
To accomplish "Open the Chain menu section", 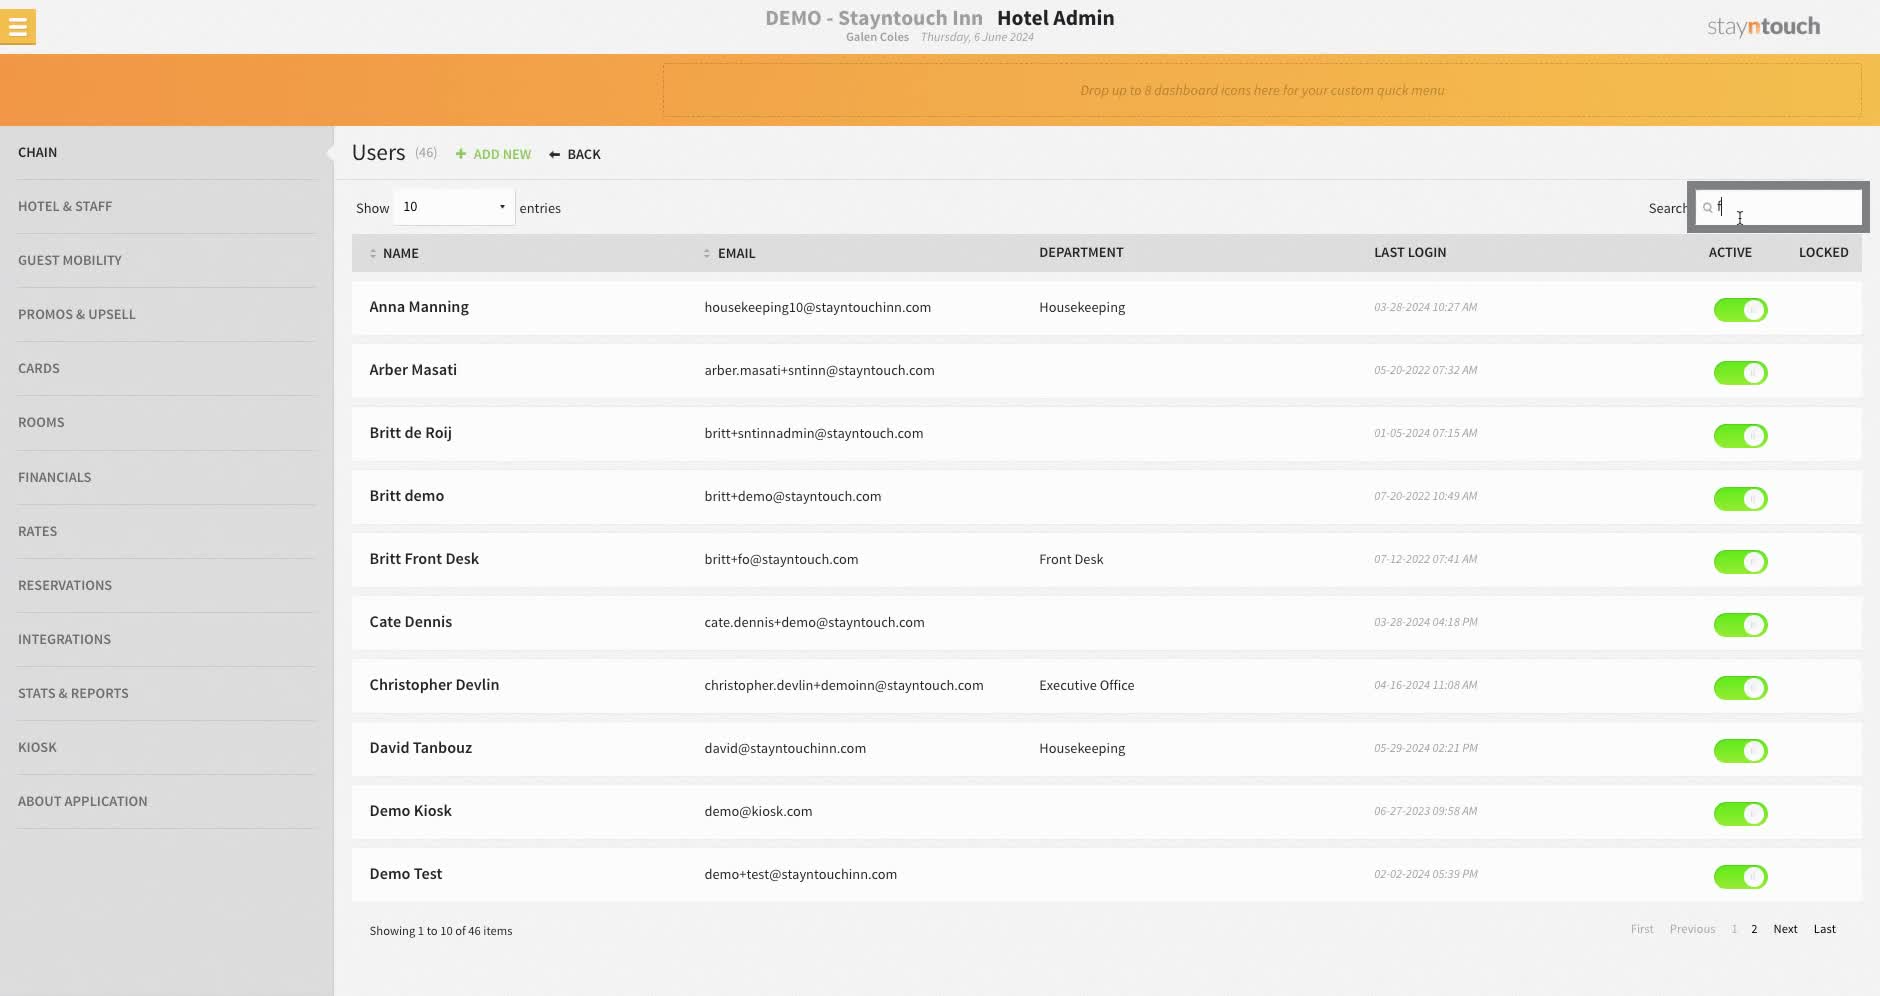I will pos(38,152).
